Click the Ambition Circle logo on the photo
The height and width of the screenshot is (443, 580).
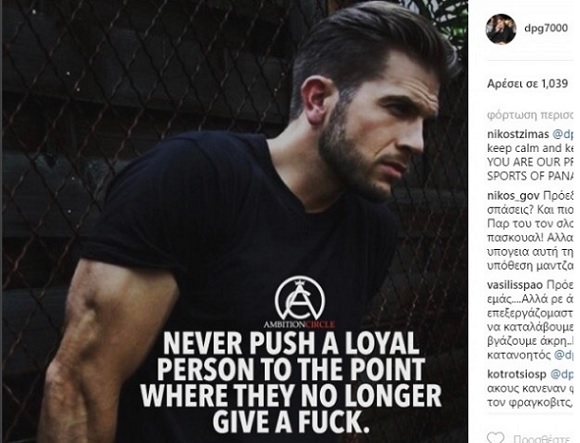(300, 302)
